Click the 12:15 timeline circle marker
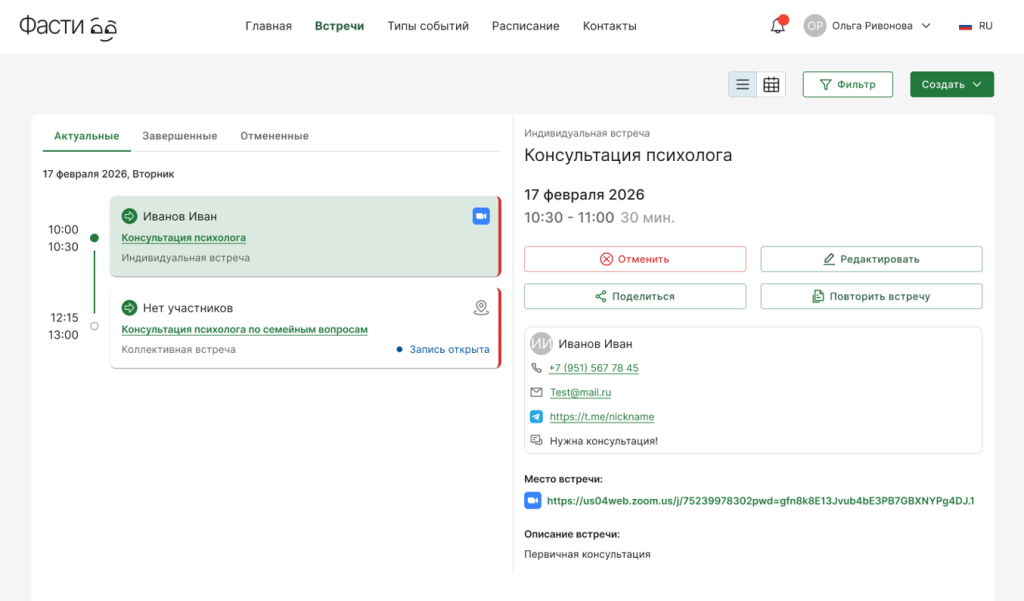 pyautogui.click(x=94, y=326)
